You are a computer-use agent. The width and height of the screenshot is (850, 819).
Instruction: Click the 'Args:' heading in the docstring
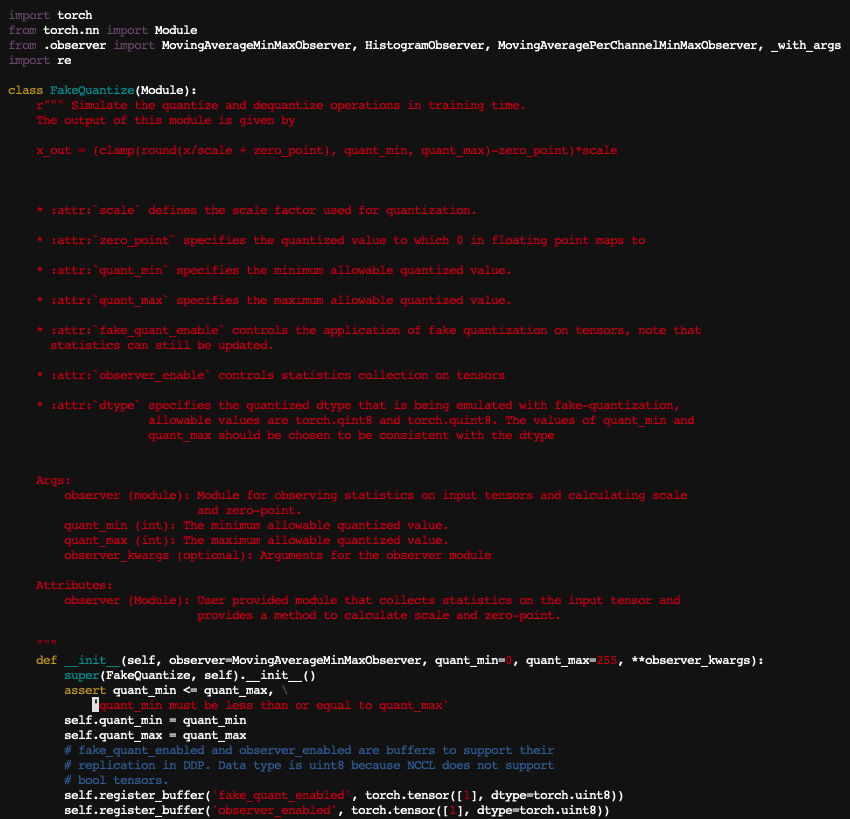click(53, 481)
